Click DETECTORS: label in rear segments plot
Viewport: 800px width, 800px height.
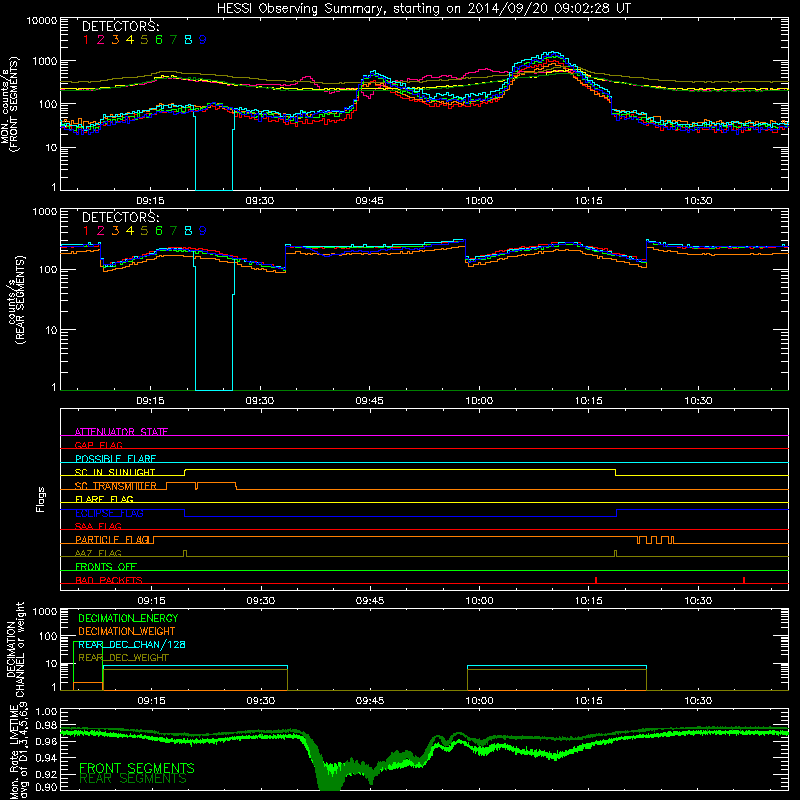120,217
